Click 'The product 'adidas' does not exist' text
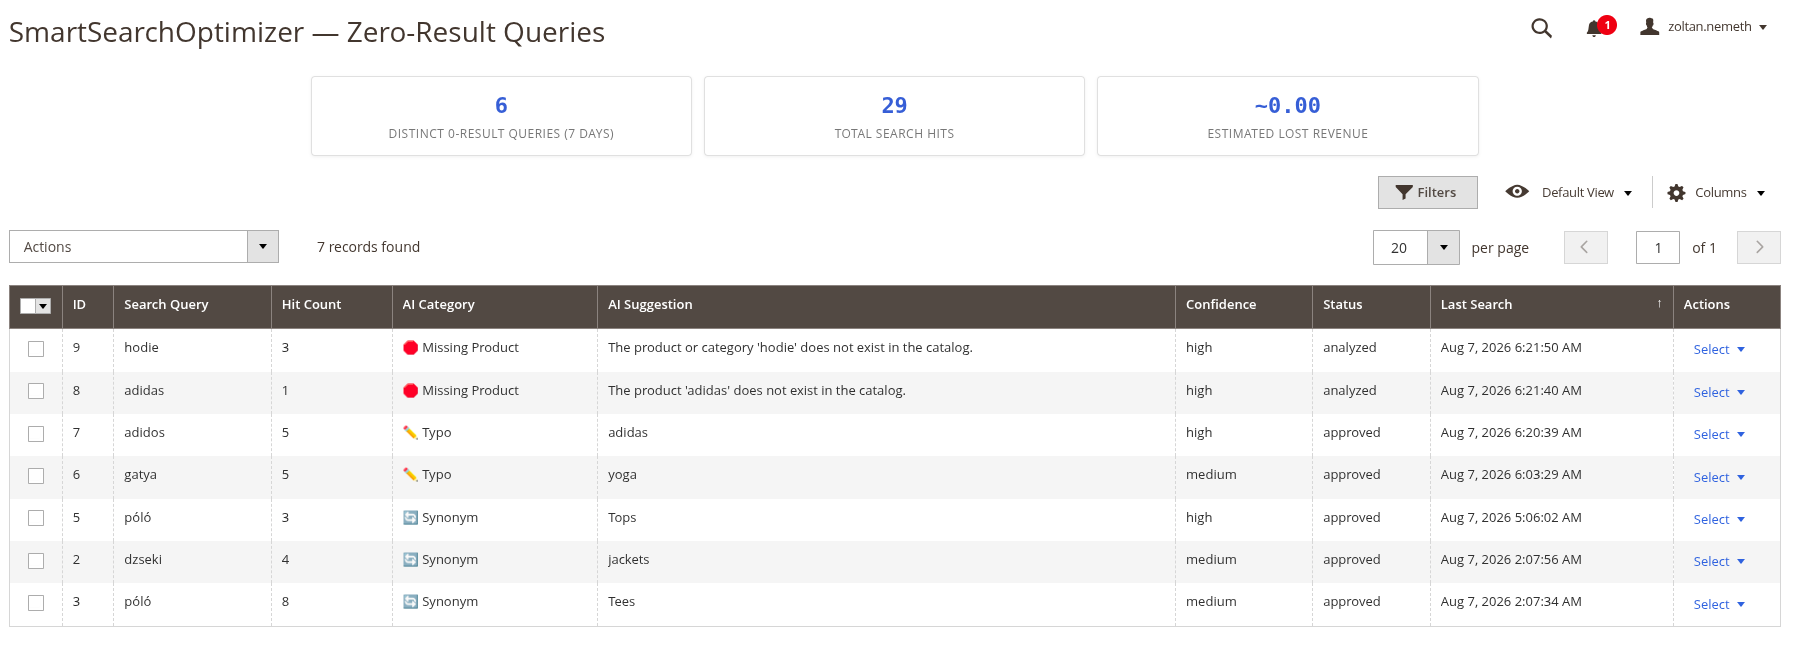1794x651 pixels. 756,391
